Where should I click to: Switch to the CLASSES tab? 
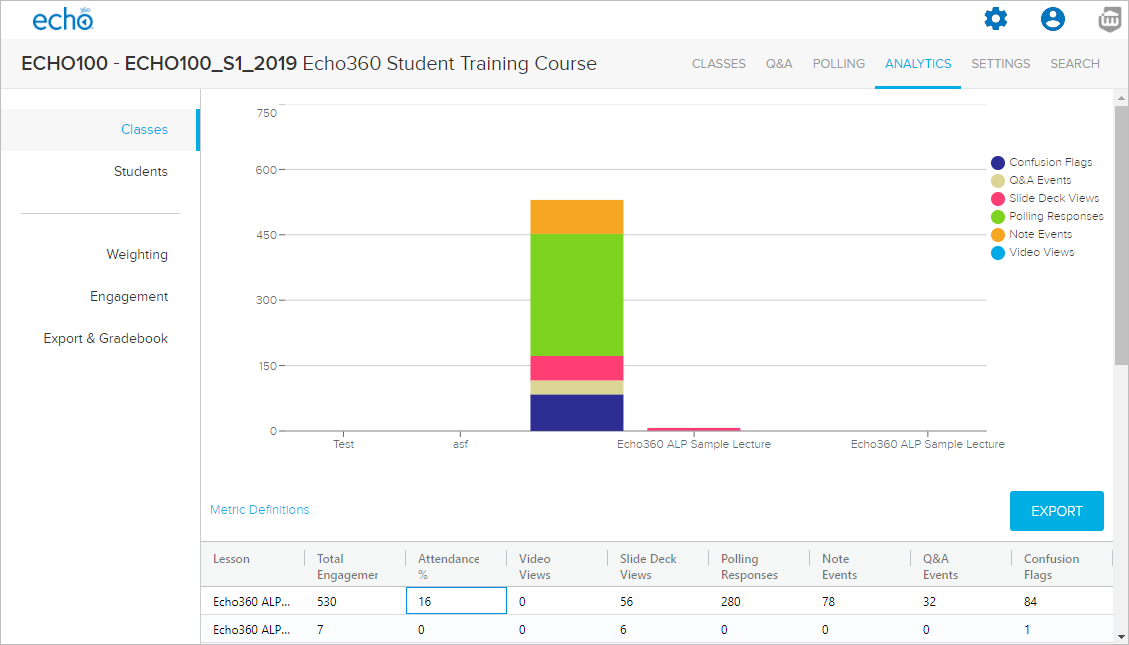pyautogui.click(x=719, y=64)
